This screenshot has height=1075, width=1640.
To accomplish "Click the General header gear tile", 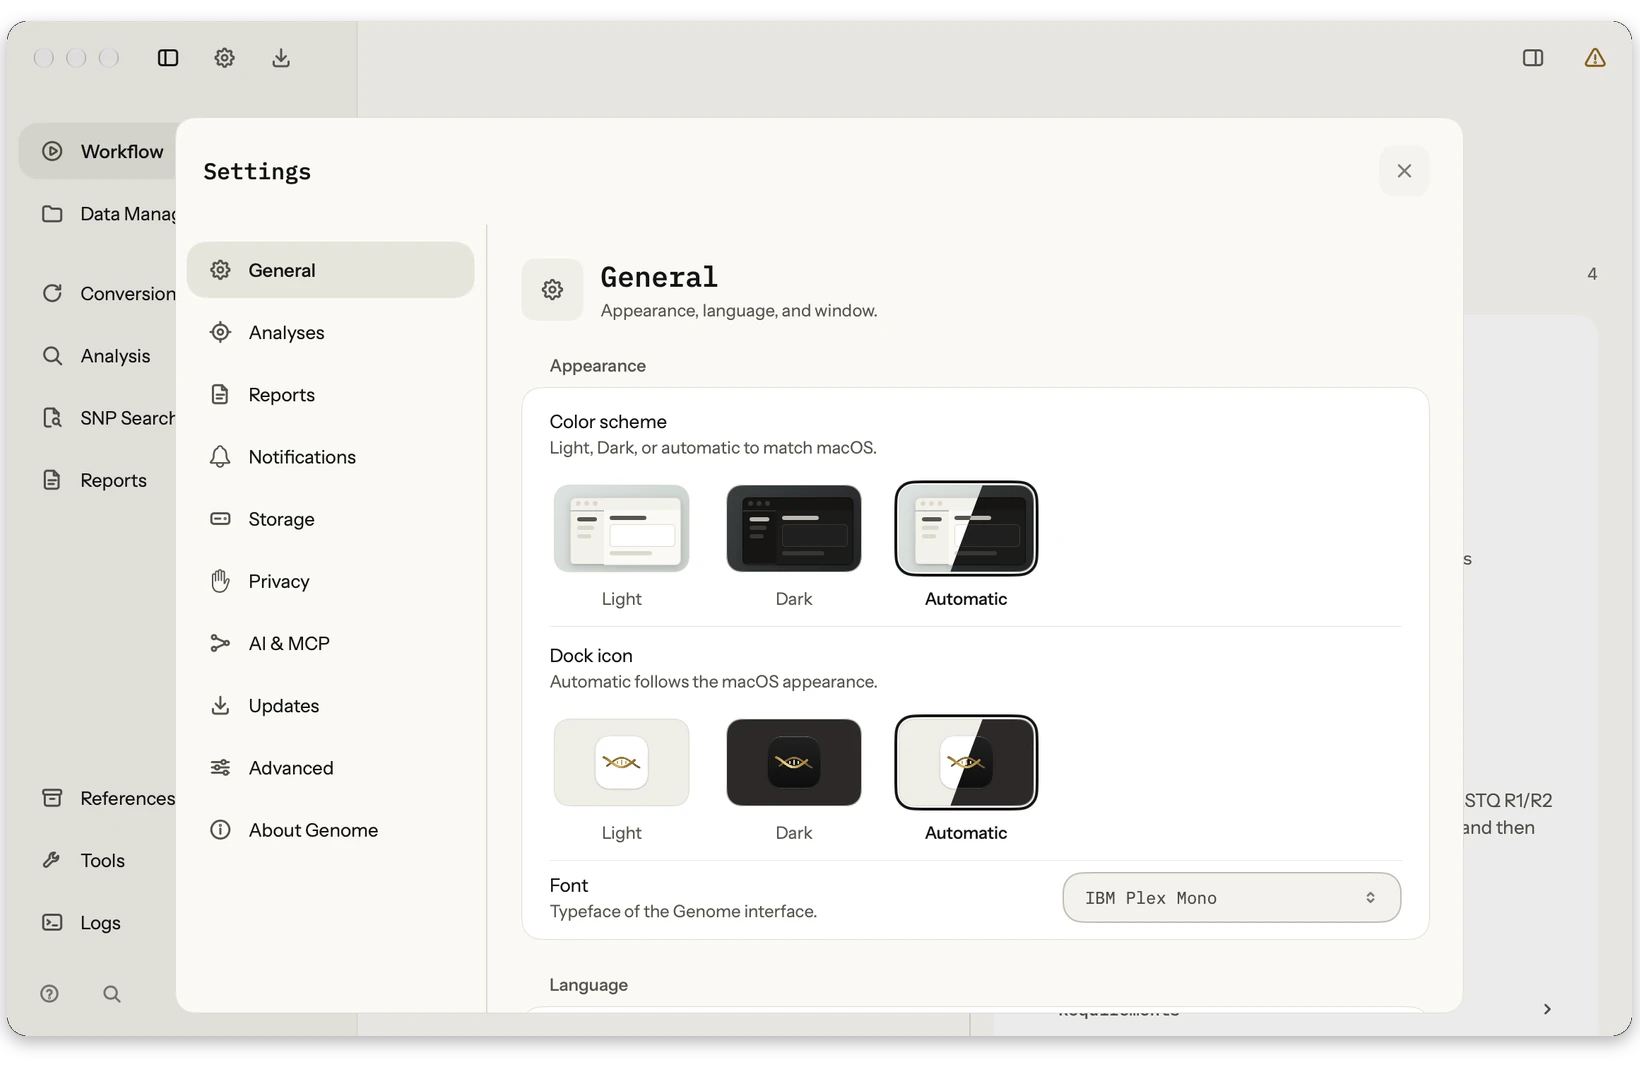I will (x=552, y=290).
